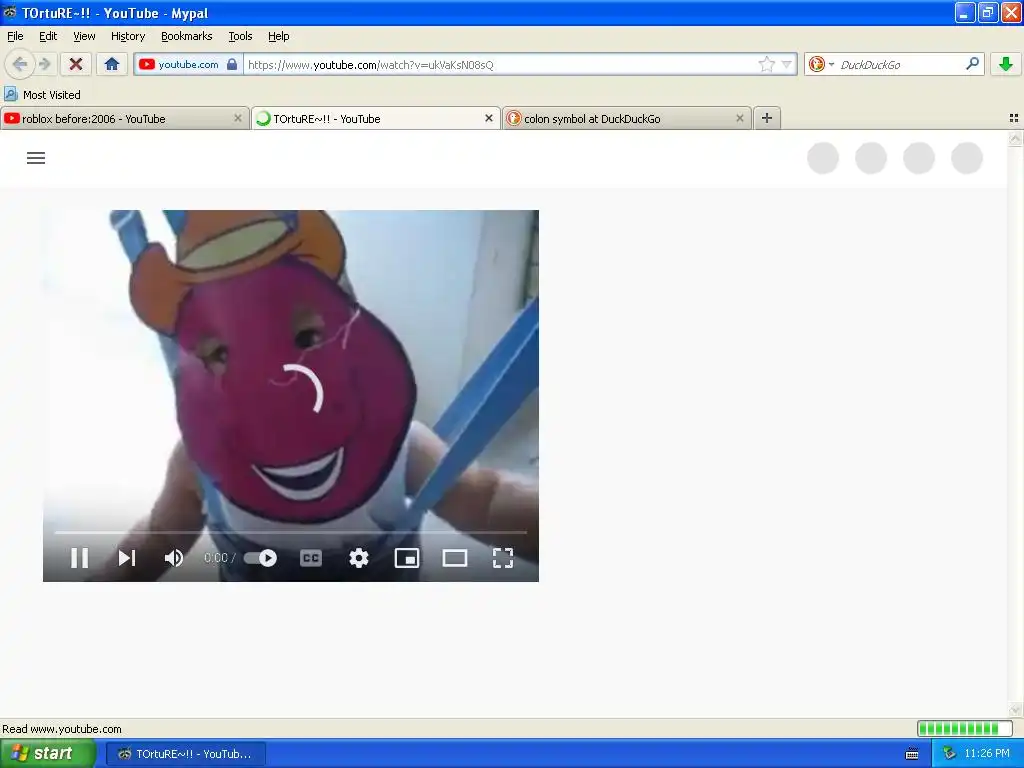This screenshot has height=768, width=1024.
Task: Click system tray network icon
Action: click(949, 754)
